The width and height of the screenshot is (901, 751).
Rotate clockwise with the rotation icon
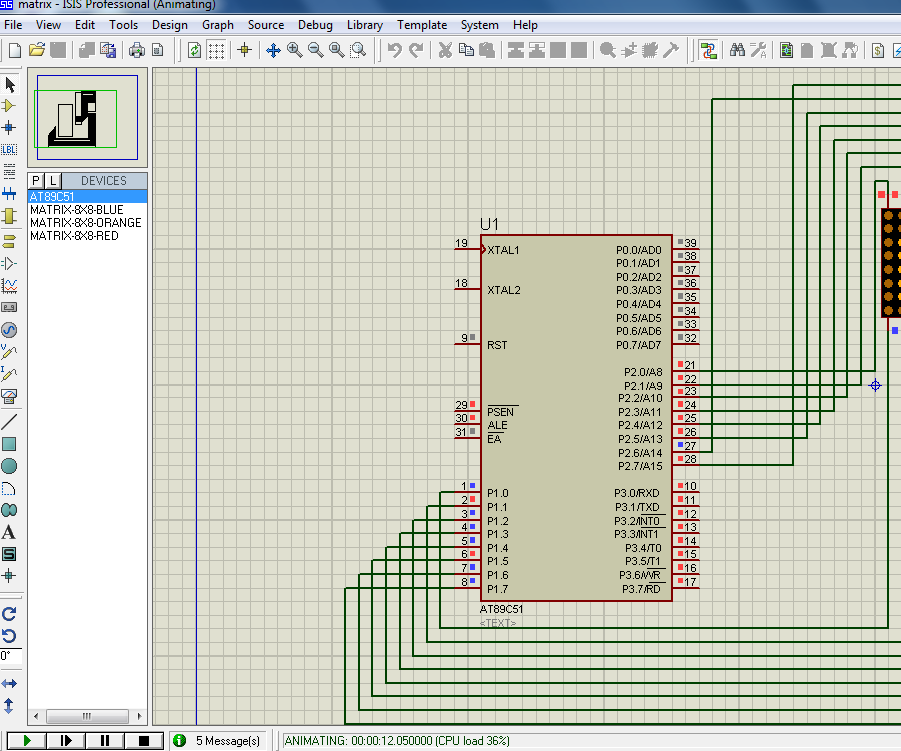coord(9,614)
